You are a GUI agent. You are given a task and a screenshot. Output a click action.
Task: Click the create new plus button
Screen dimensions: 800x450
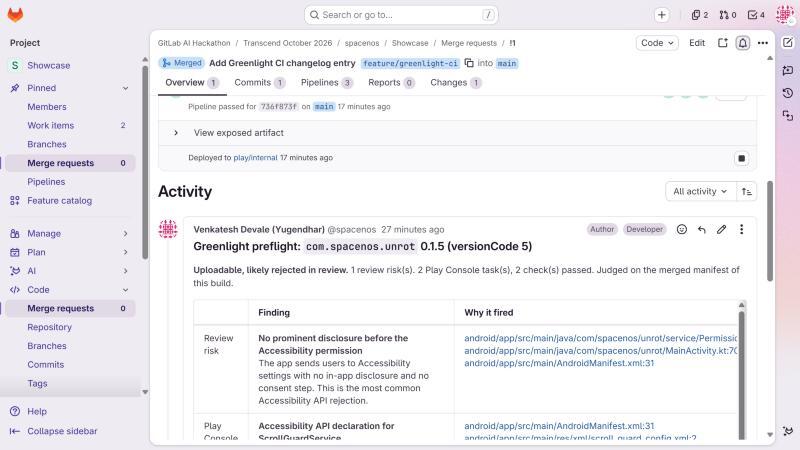click(x=662, y=15)
